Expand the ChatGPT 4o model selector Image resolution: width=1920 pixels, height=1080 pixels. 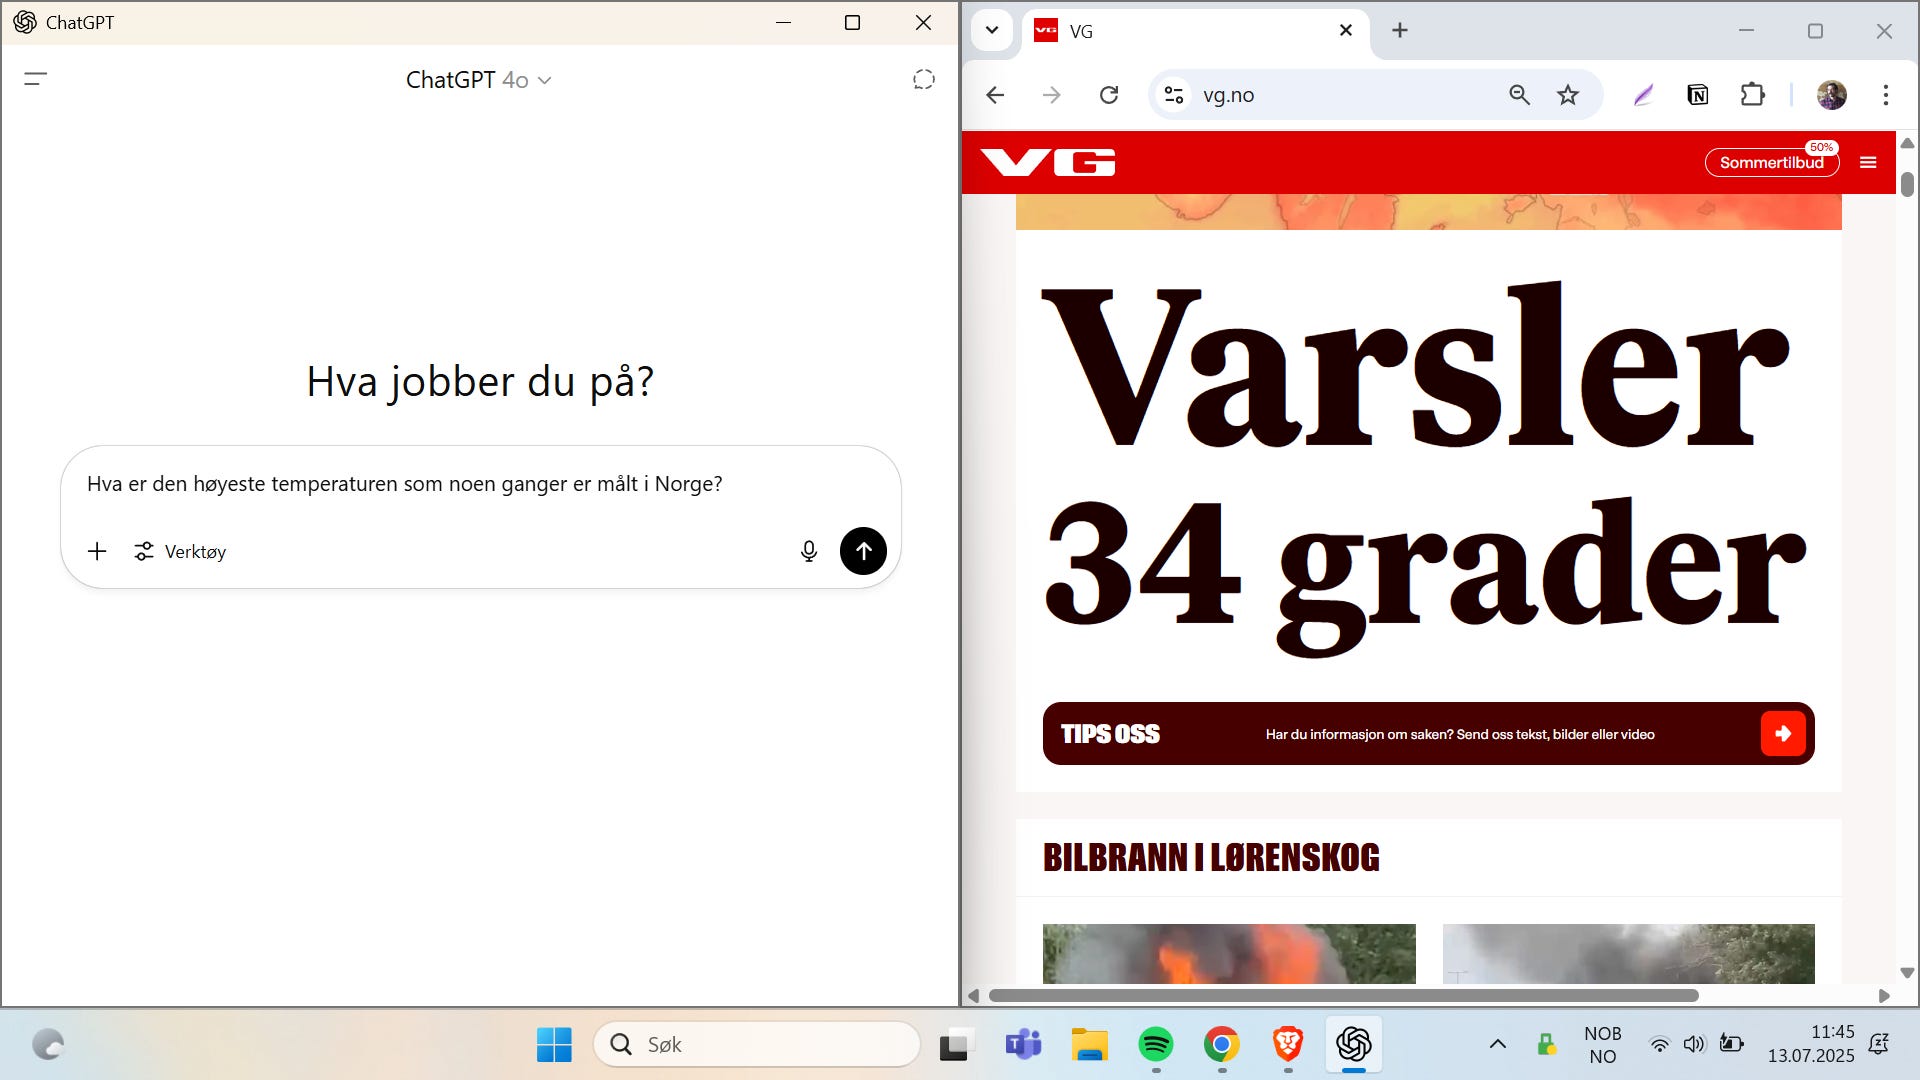478,80
